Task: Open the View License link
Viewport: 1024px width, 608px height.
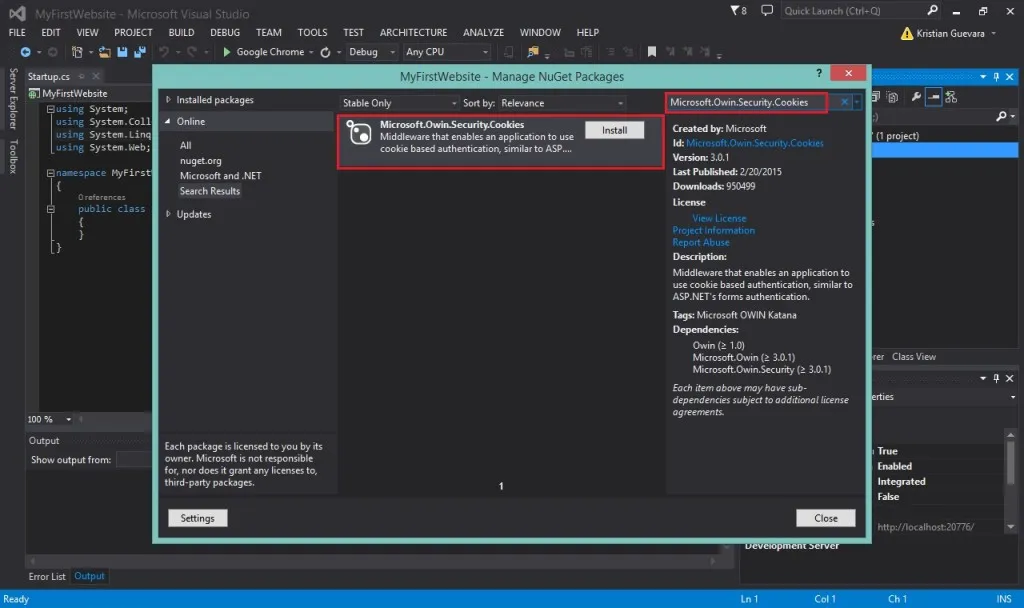Action: click(719, 218)
